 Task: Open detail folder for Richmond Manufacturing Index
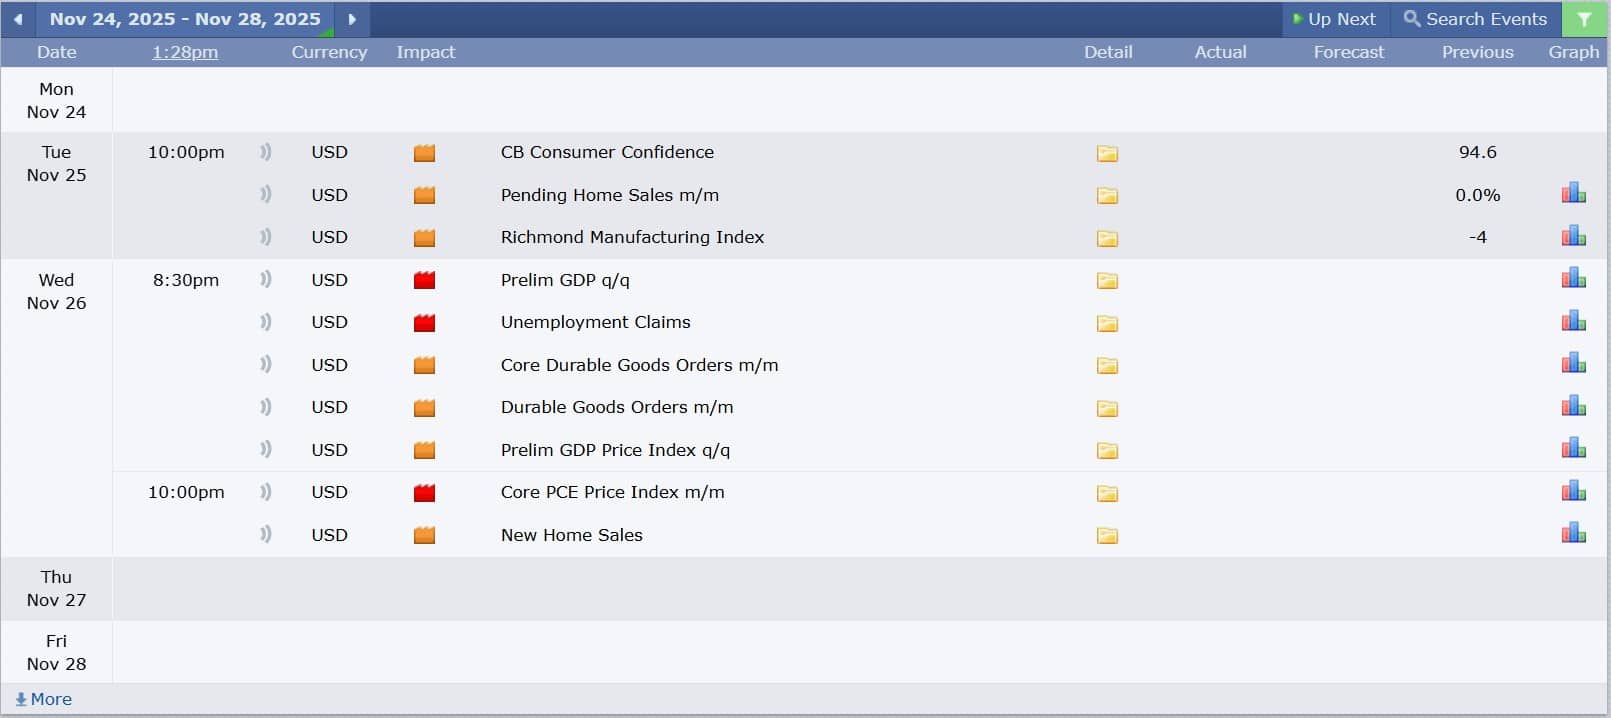coord(1107,238)
